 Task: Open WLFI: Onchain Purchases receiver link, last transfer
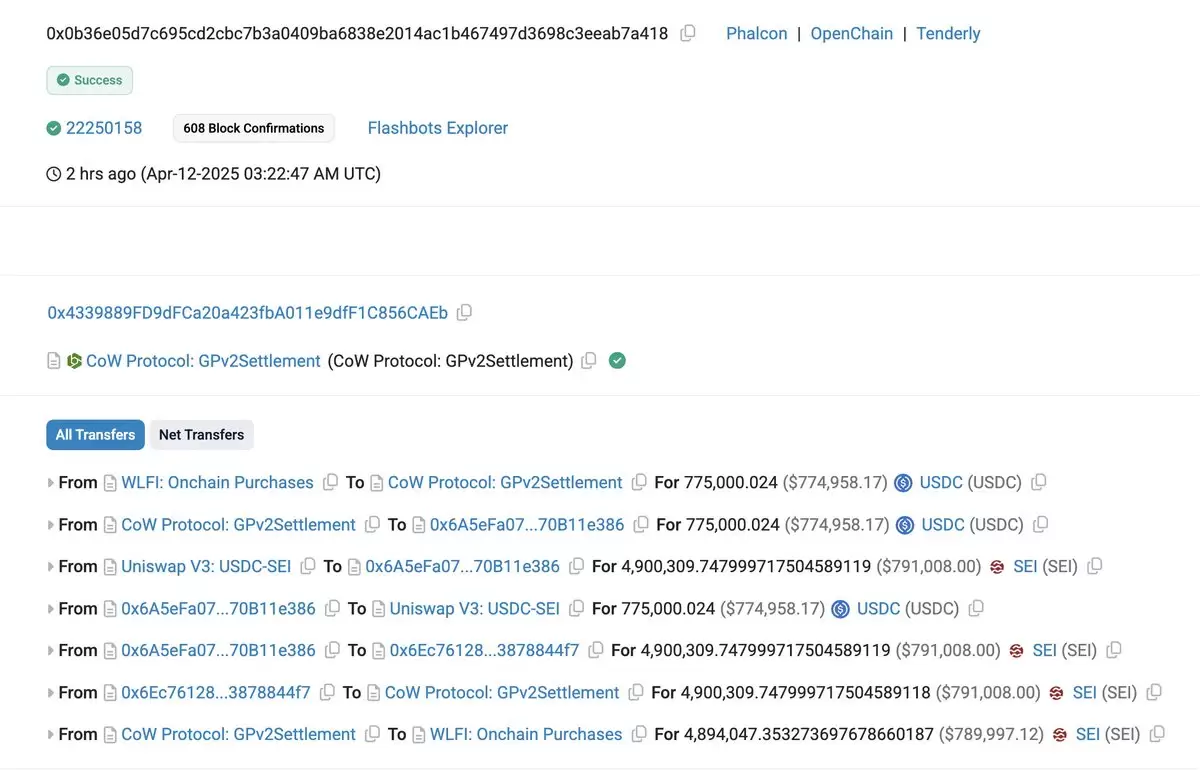coord(526,734)
